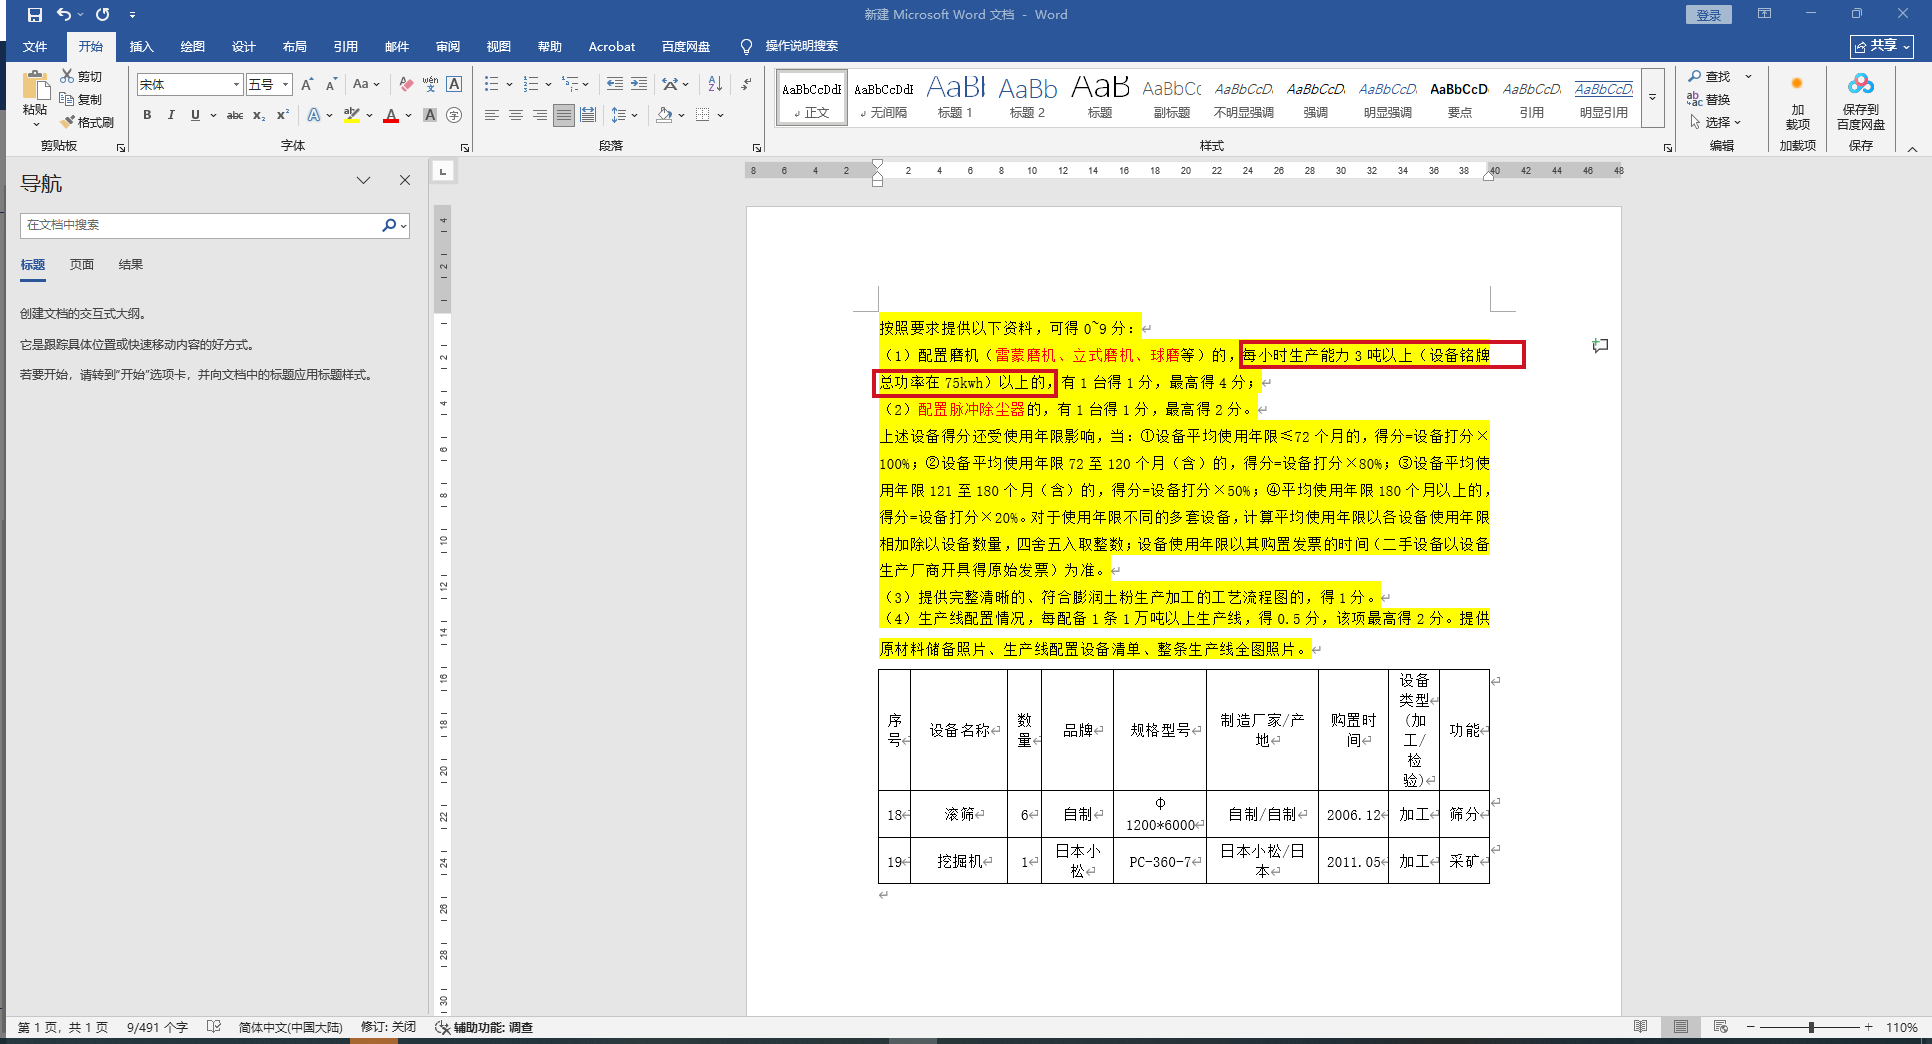Toggle show/hide paragraph marks

pos(746,84)
